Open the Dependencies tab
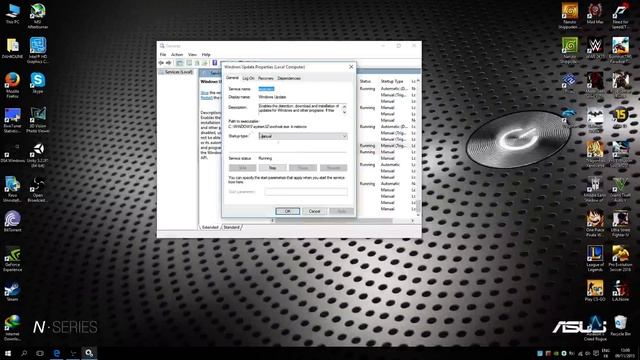The width and height of the screenshot is (640, 360). click(x=289, y=78)
